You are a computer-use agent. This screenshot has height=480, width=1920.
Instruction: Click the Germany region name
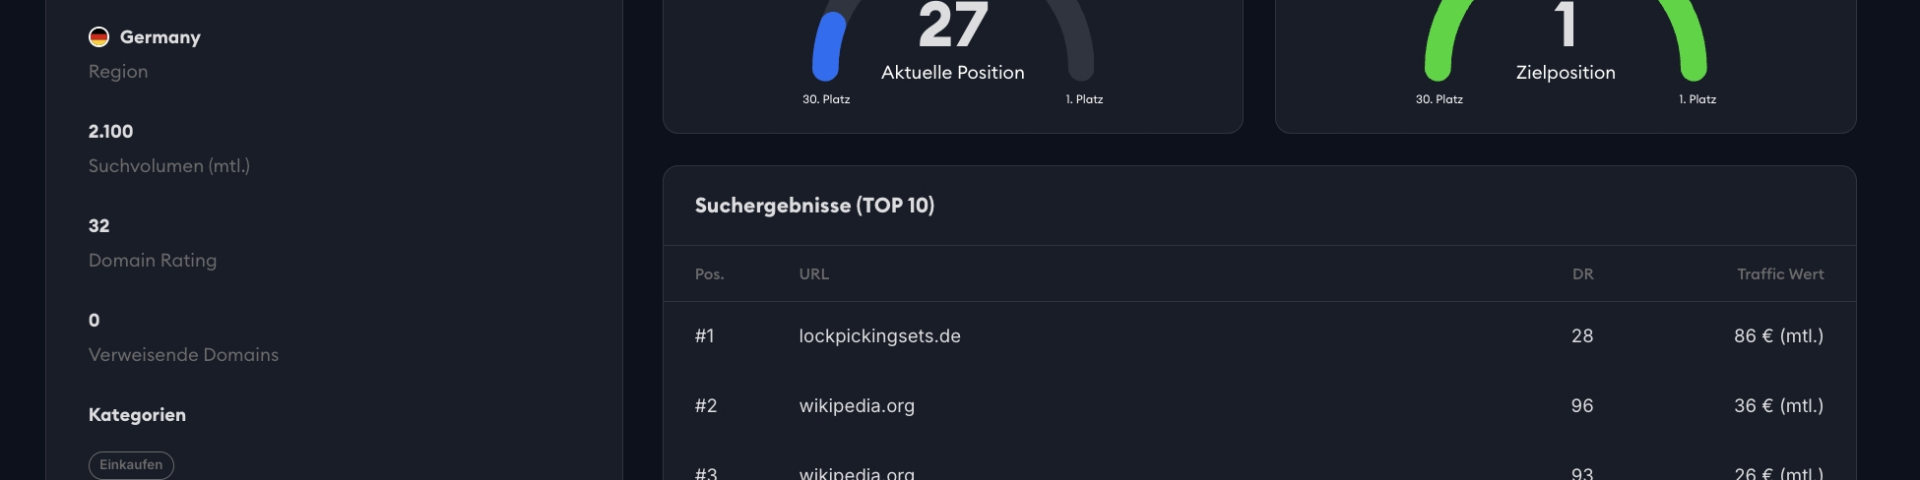point(160,37)
